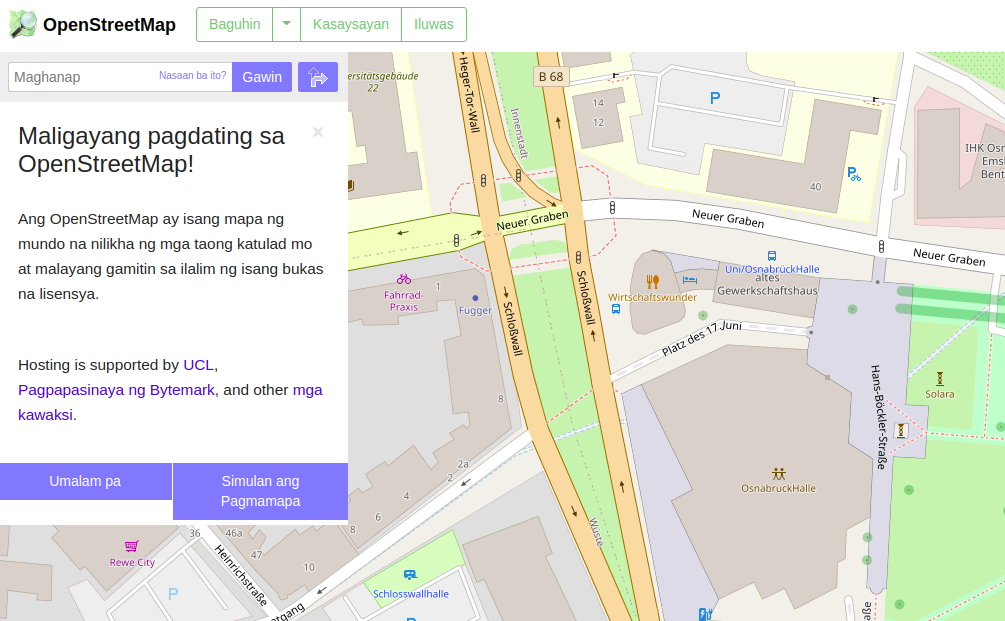Viewport: 1005px width, 621px height.
Task: Click the traffic signal on Neuer Graben near Hans-Böckler-Straße
Action: click(881, 246)
